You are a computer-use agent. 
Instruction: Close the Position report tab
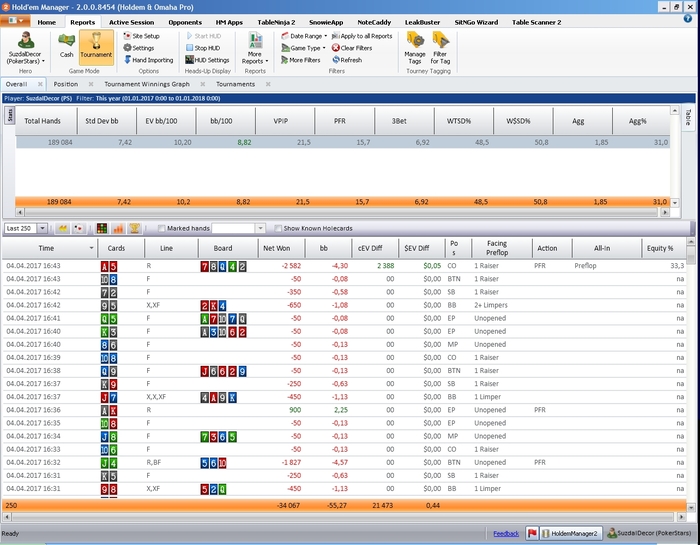[x=91, y=84]
